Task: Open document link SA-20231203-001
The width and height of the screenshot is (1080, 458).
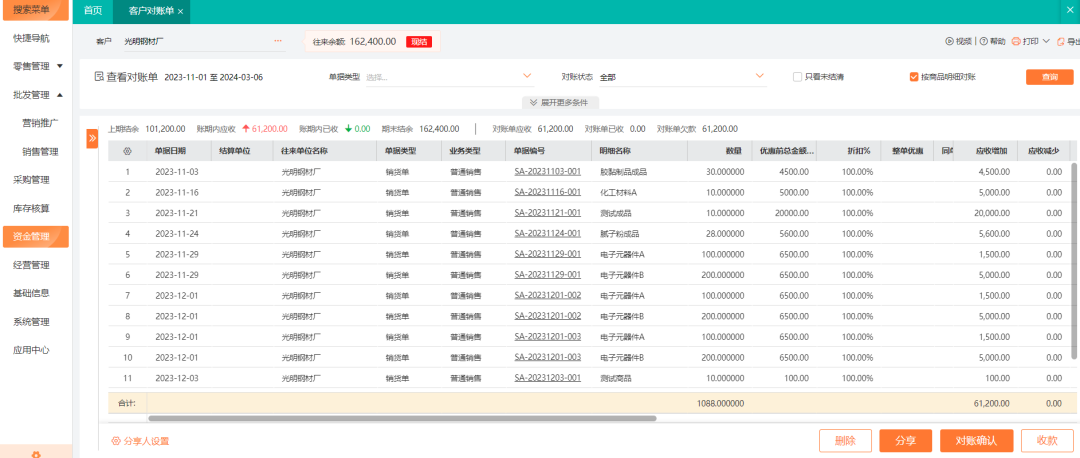Action: (x=548, y=377)
